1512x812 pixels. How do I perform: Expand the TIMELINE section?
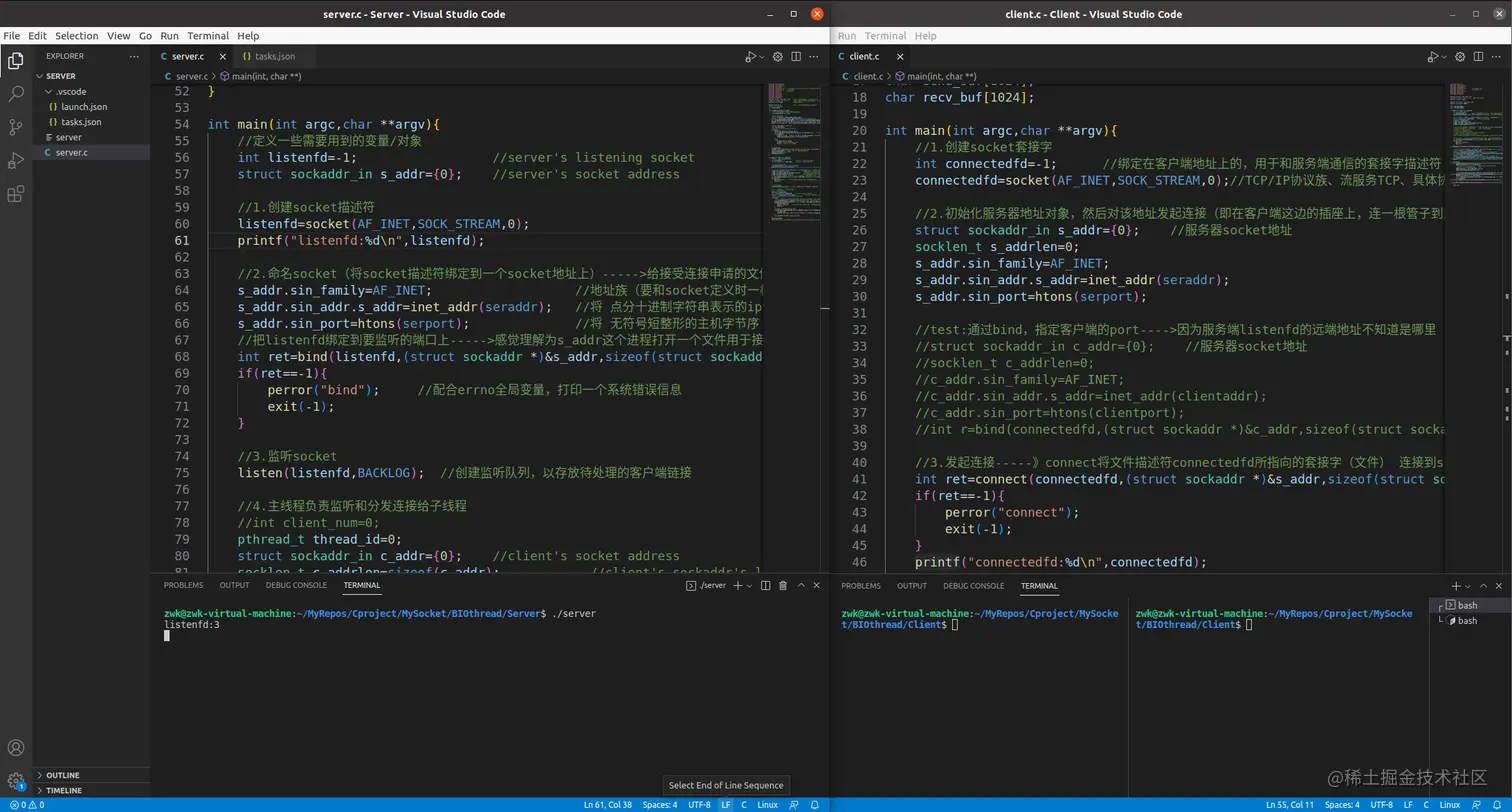[x=63, y=790]
